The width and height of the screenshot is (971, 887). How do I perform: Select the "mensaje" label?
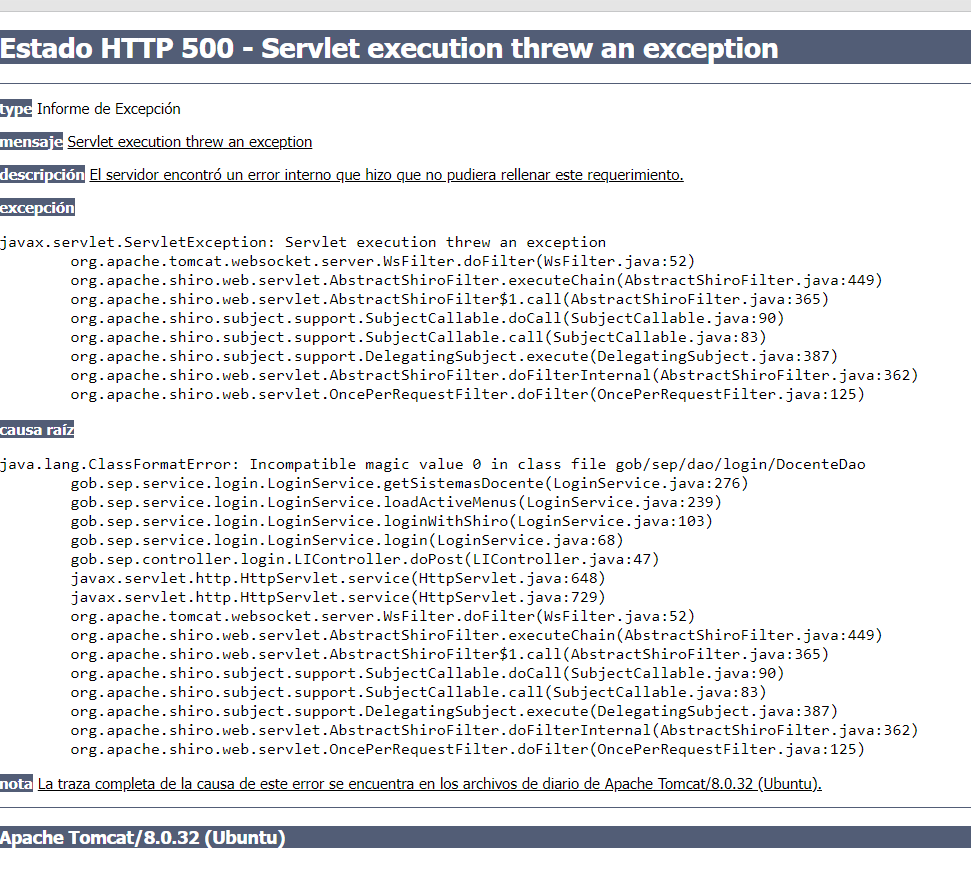pyautogui.click(x=31, y=142)
